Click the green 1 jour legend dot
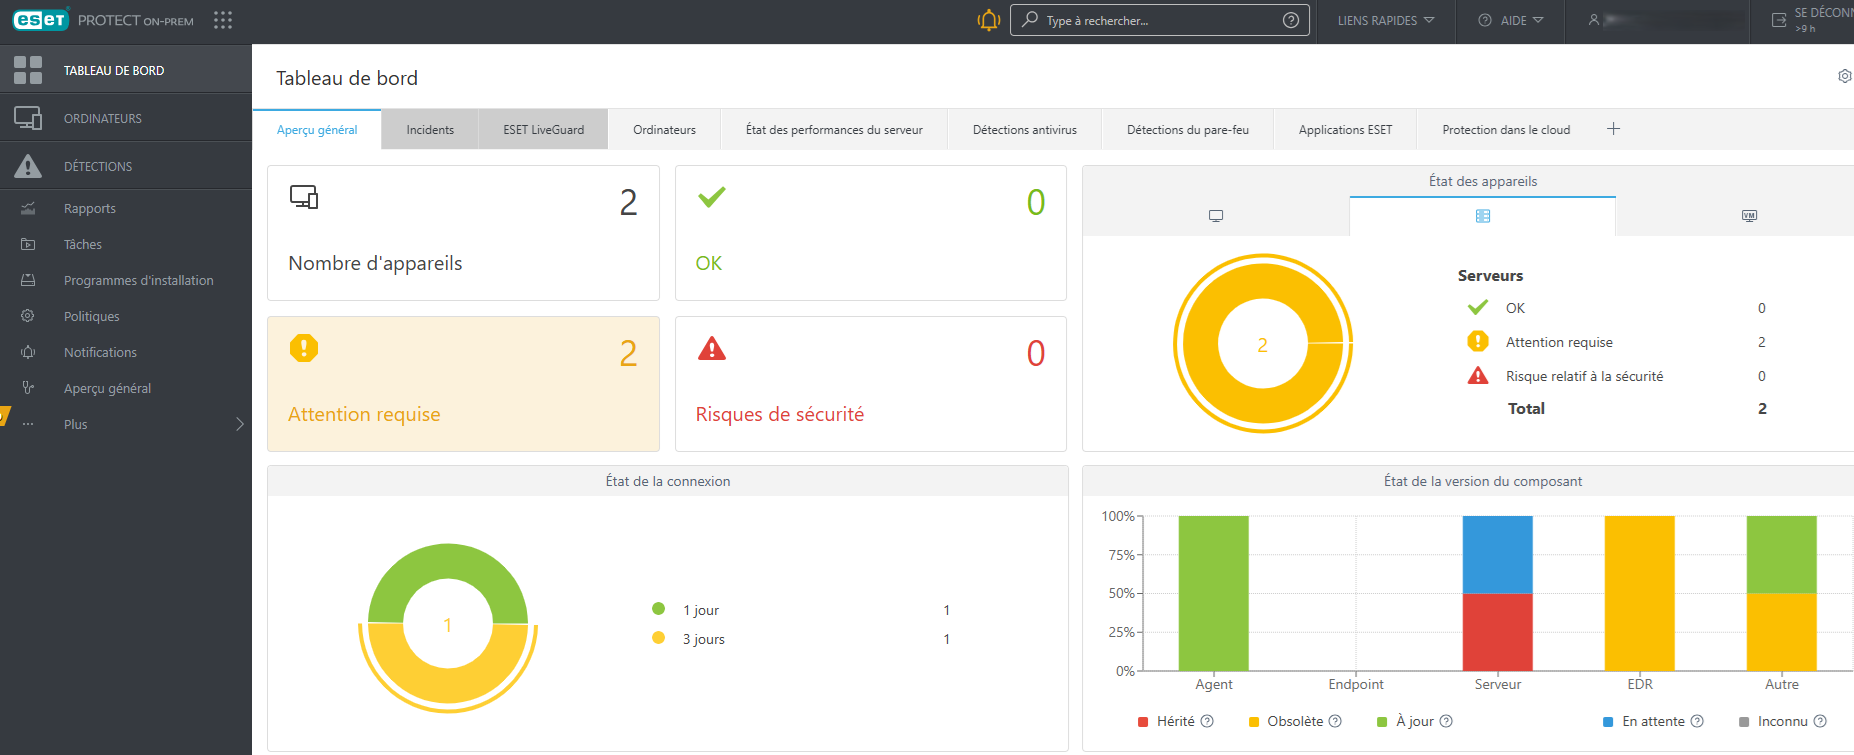Image resolution: width=1854 pixels, height=755 pixels. coord(658,609)
